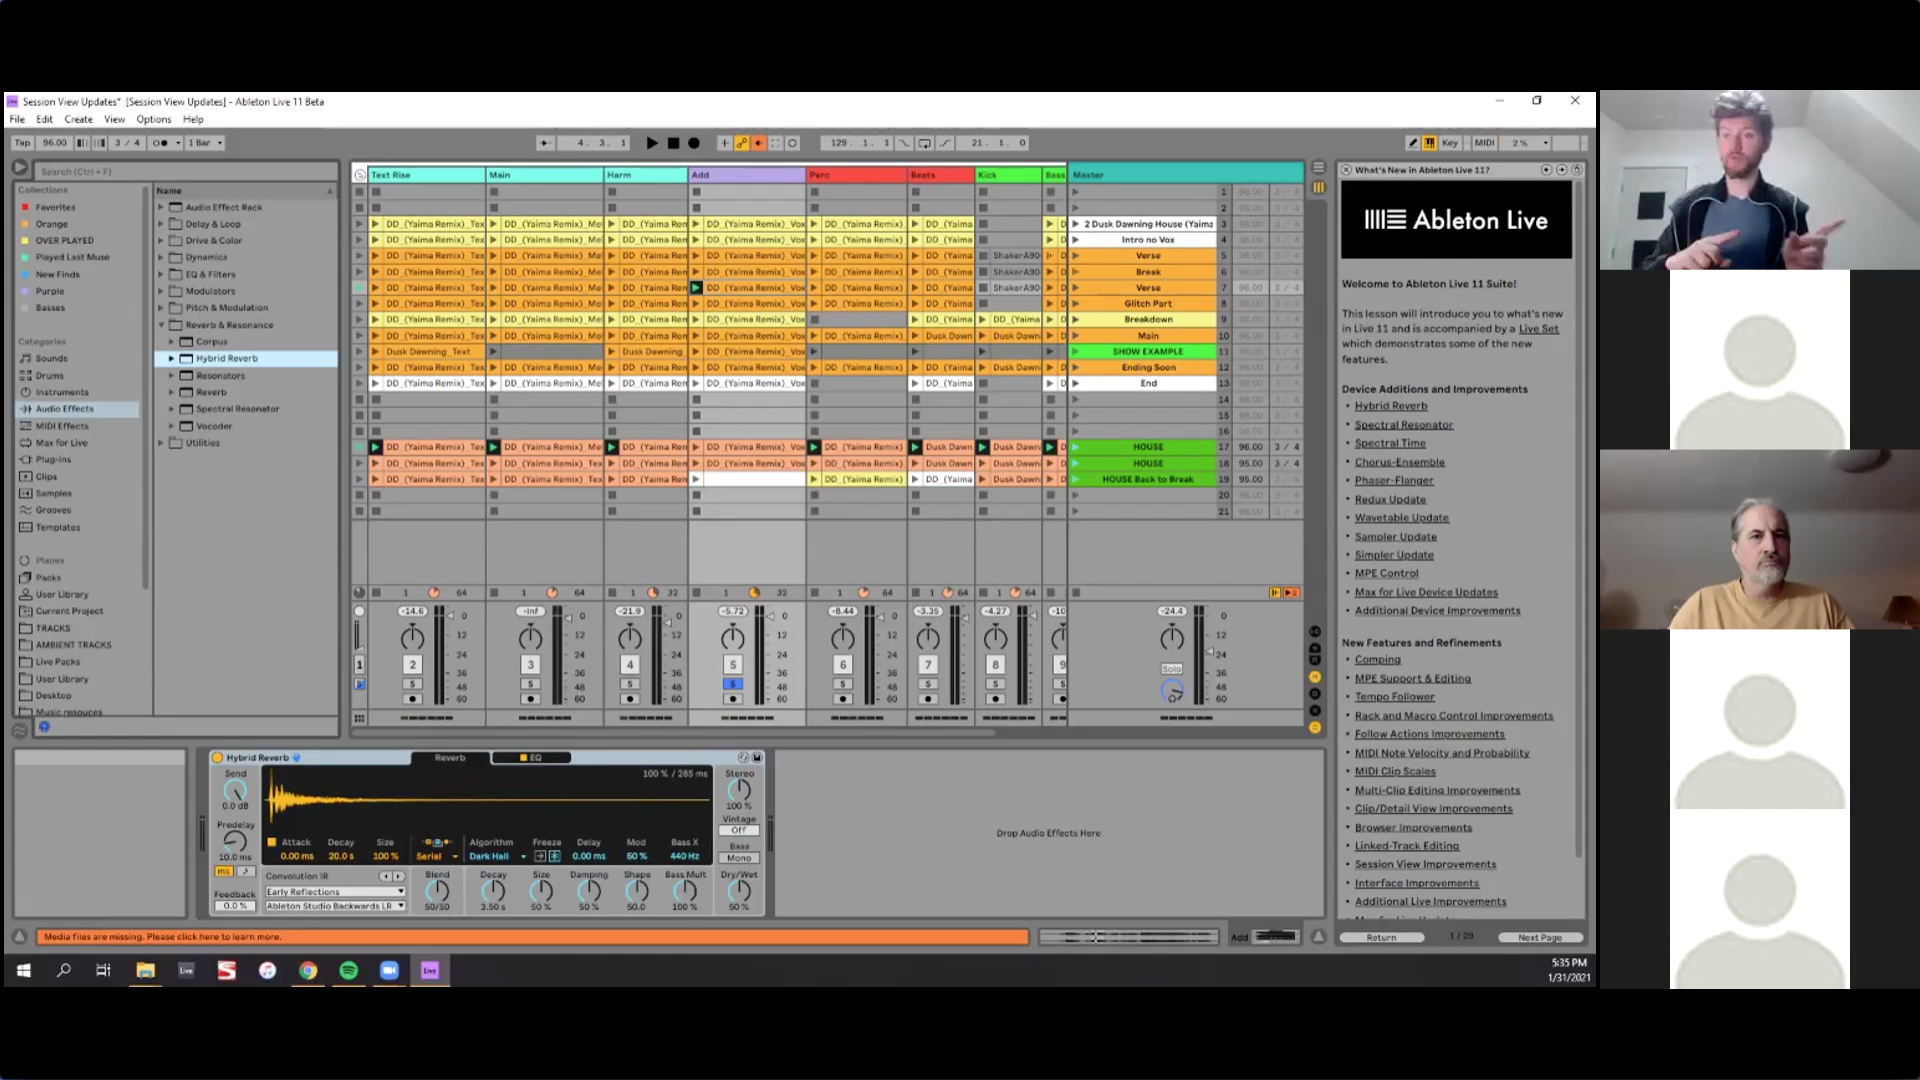Viewport: 1920px width, 1080px height.
Task: Toggle Hybrid Reverb device activator
Action: coord(218,758)
